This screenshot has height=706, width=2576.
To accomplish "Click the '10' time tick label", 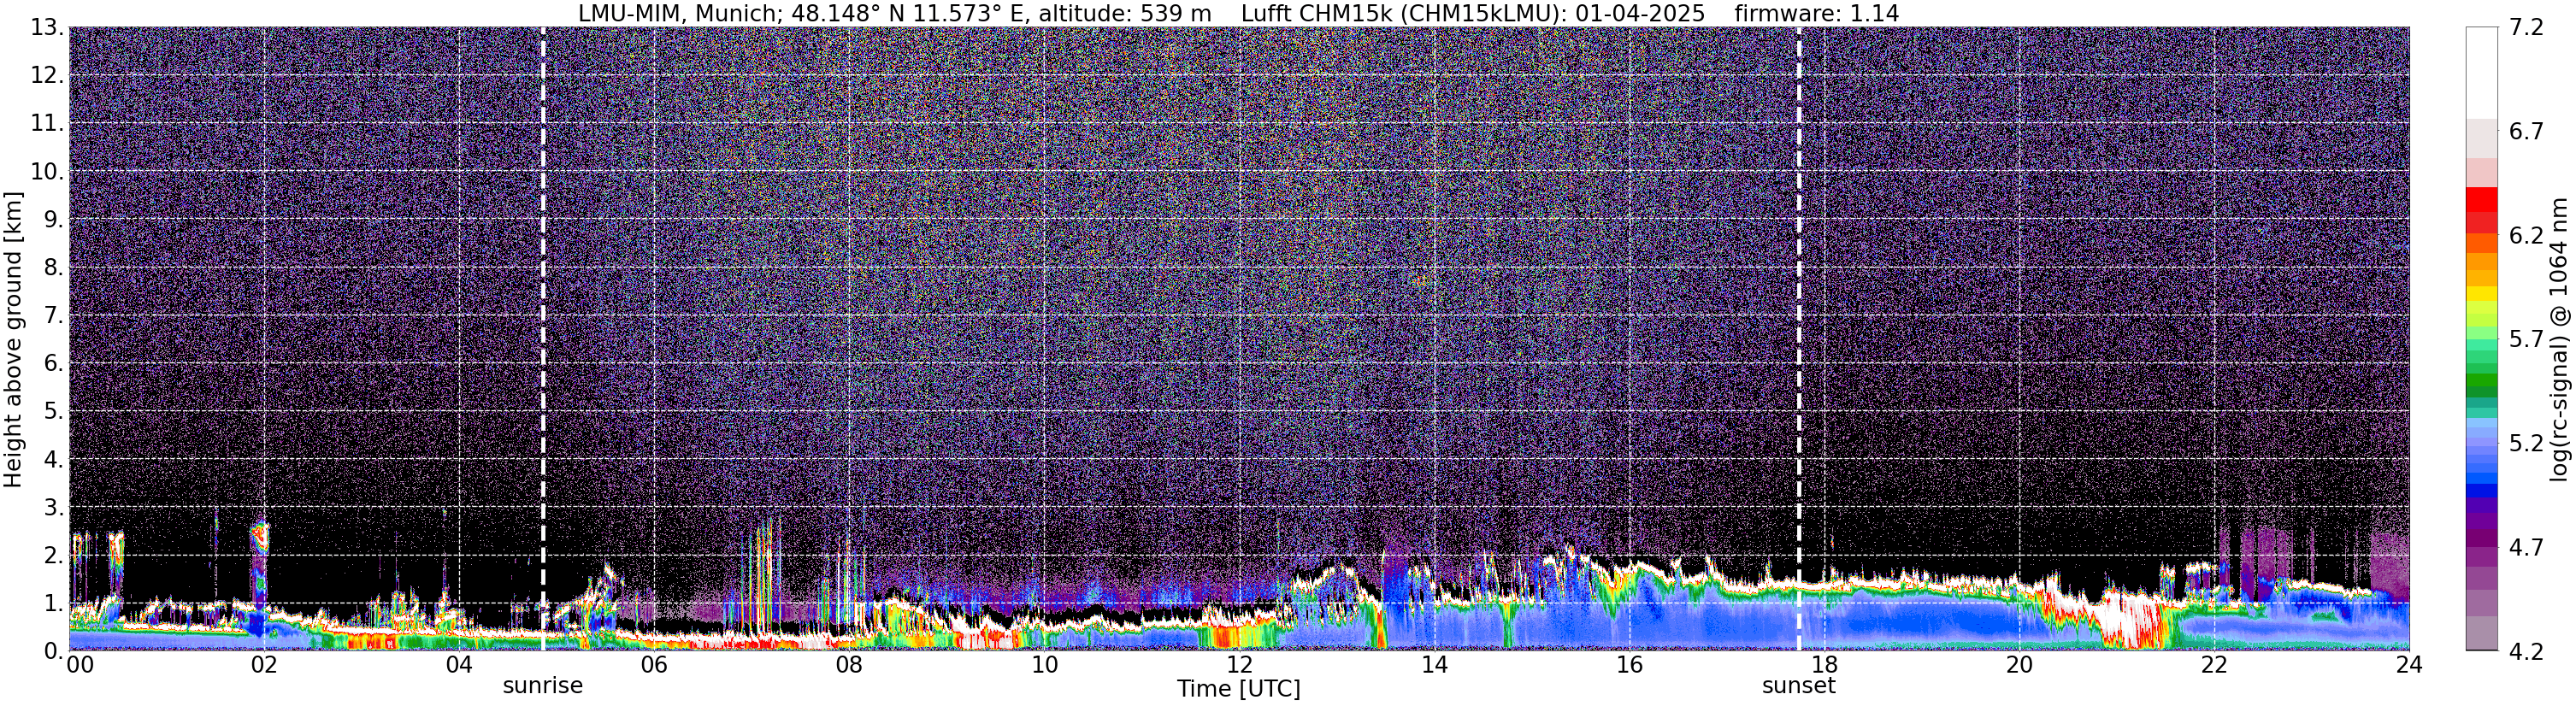I will pos(1044,665).
